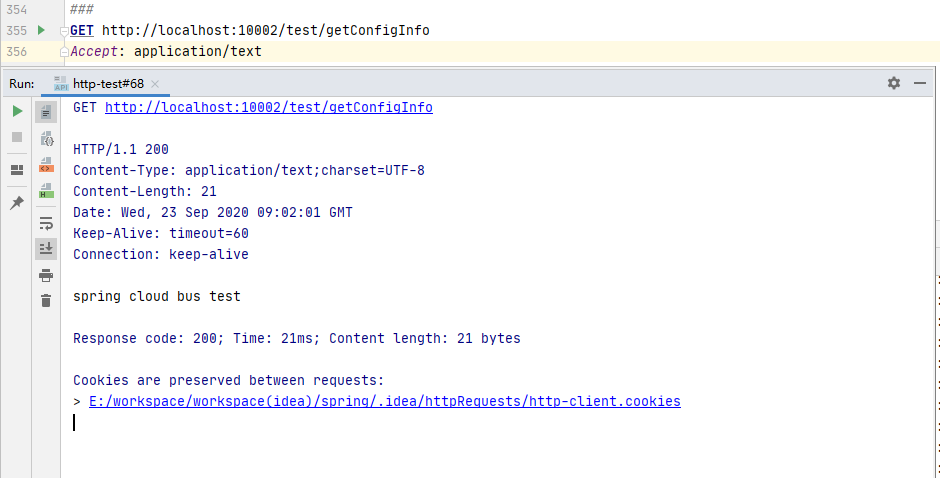Select the plain text response view
The height and width of the screenshot is (478, 940).
coord(46,112)
